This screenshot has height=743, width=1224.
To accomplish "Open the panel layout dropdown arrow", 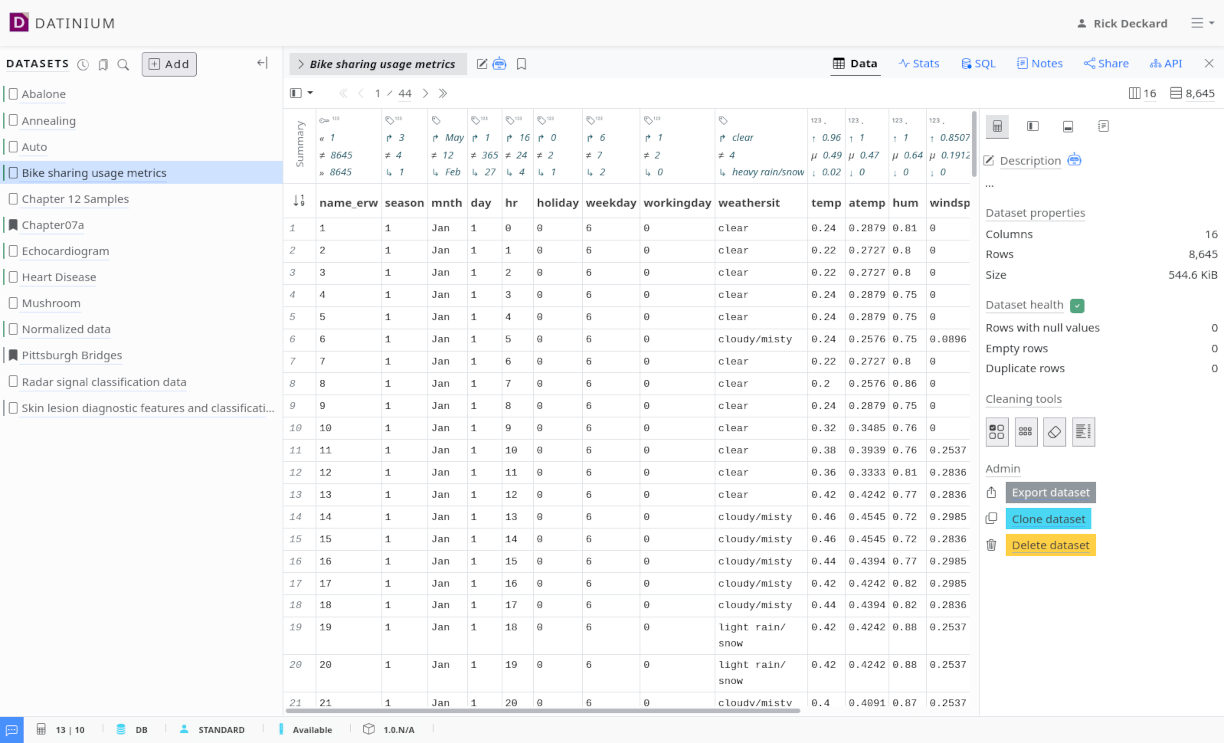I will (310, 93).
